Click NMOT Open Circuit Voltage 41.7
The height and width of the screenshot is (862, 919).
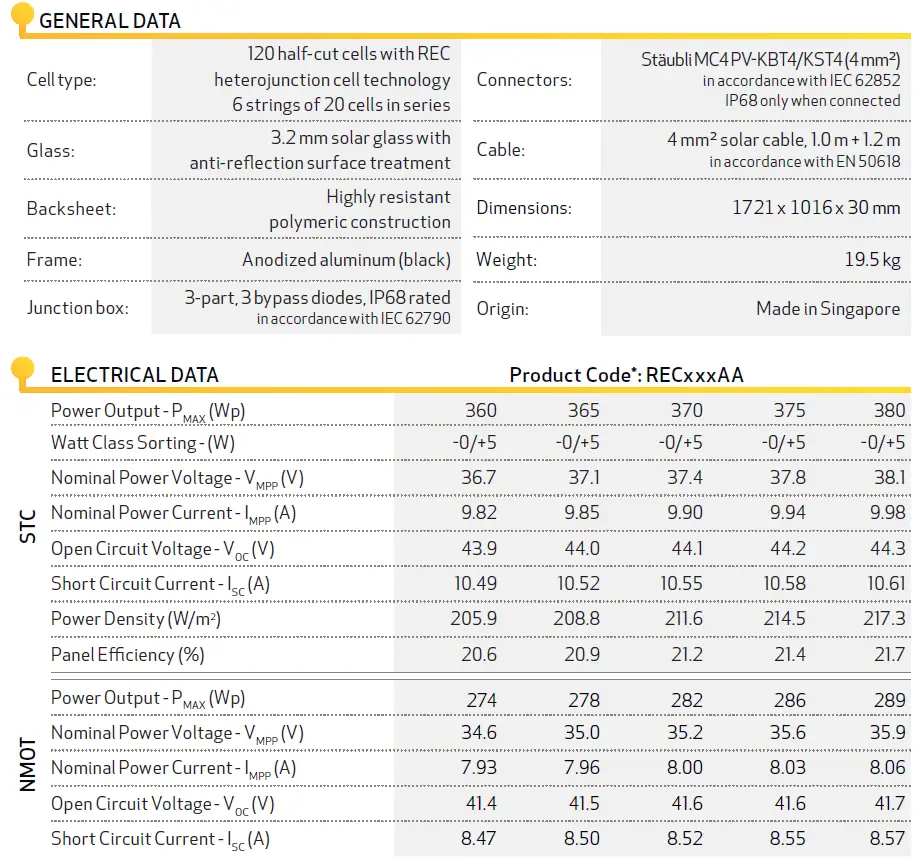click(x=890, y=803)
